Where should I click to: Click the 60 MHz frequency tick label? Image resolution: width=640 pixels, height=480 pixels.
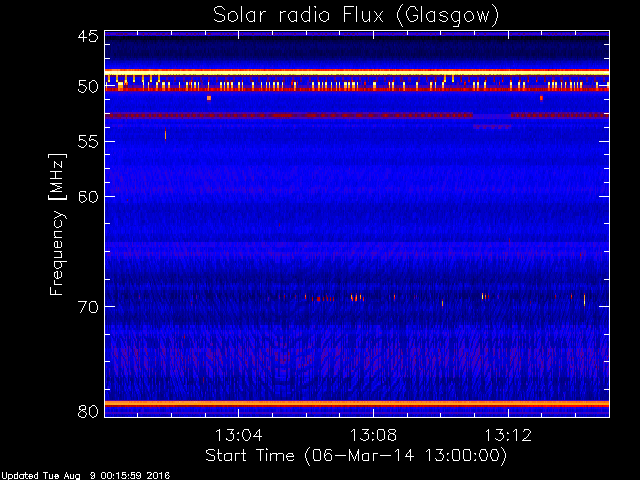click(88, 196)
